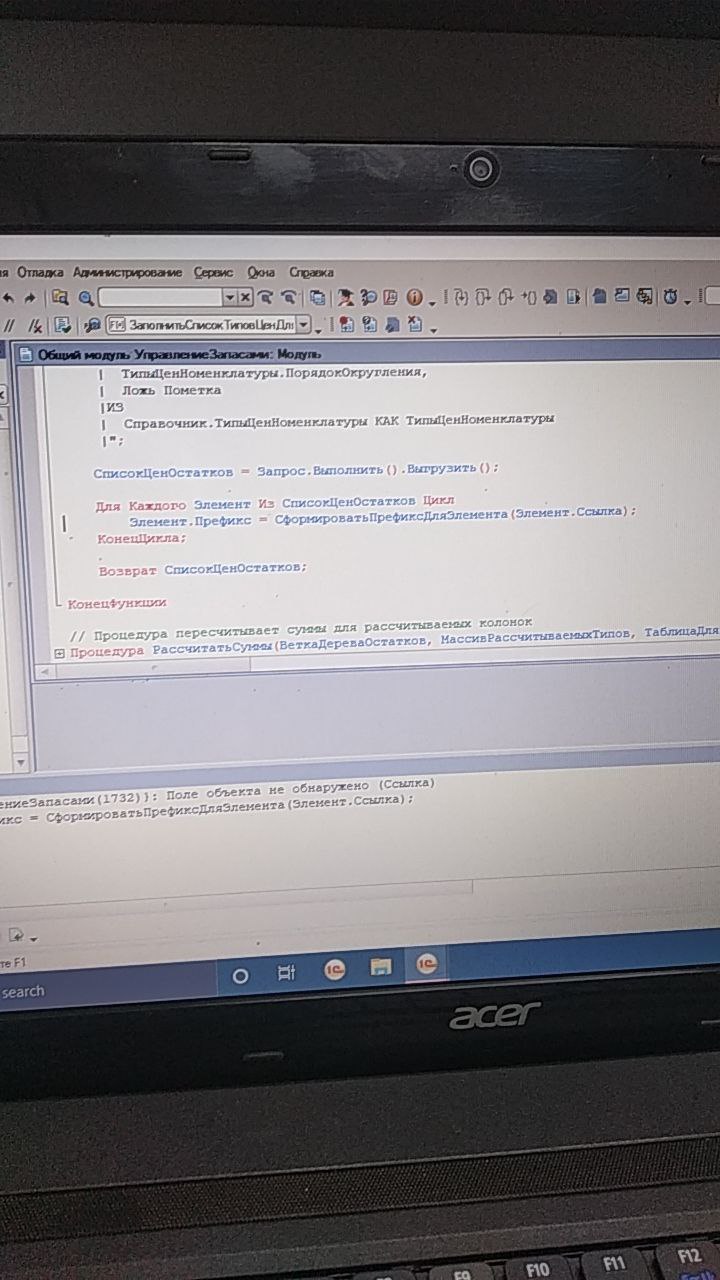Click the first icon right of the procedure dropdown
Image resolution: width=720 pixels, height=1280 pixels.
click(x=346, y=325)
